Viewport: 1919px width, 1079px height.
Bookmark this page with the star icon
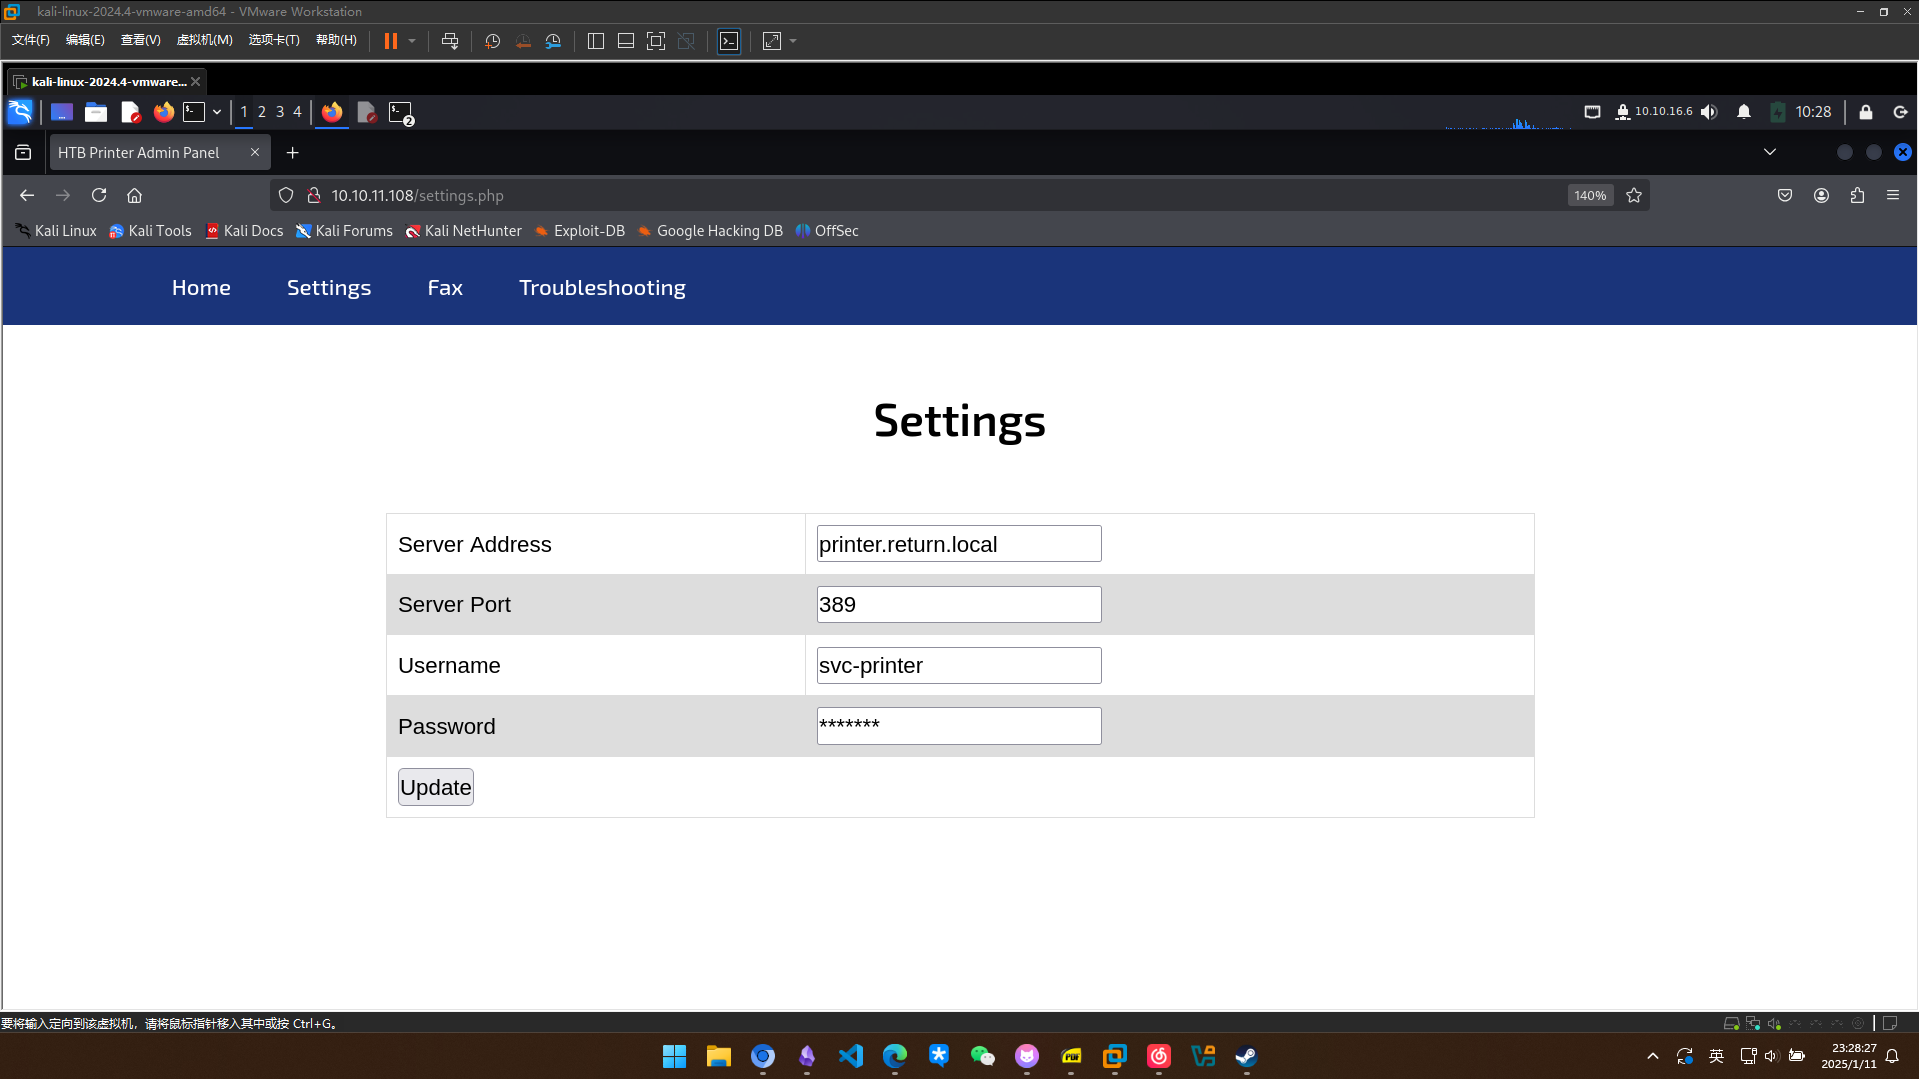coord(1634,195)
